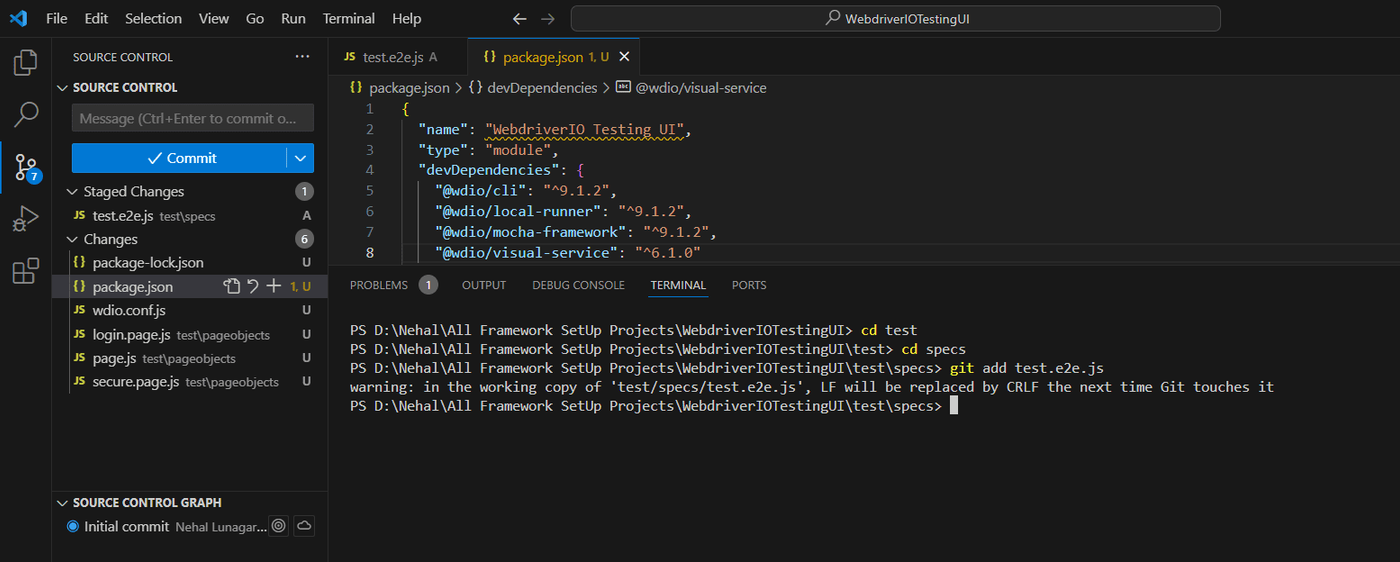
Task: Go back using the left arrow
Action: 519,19
